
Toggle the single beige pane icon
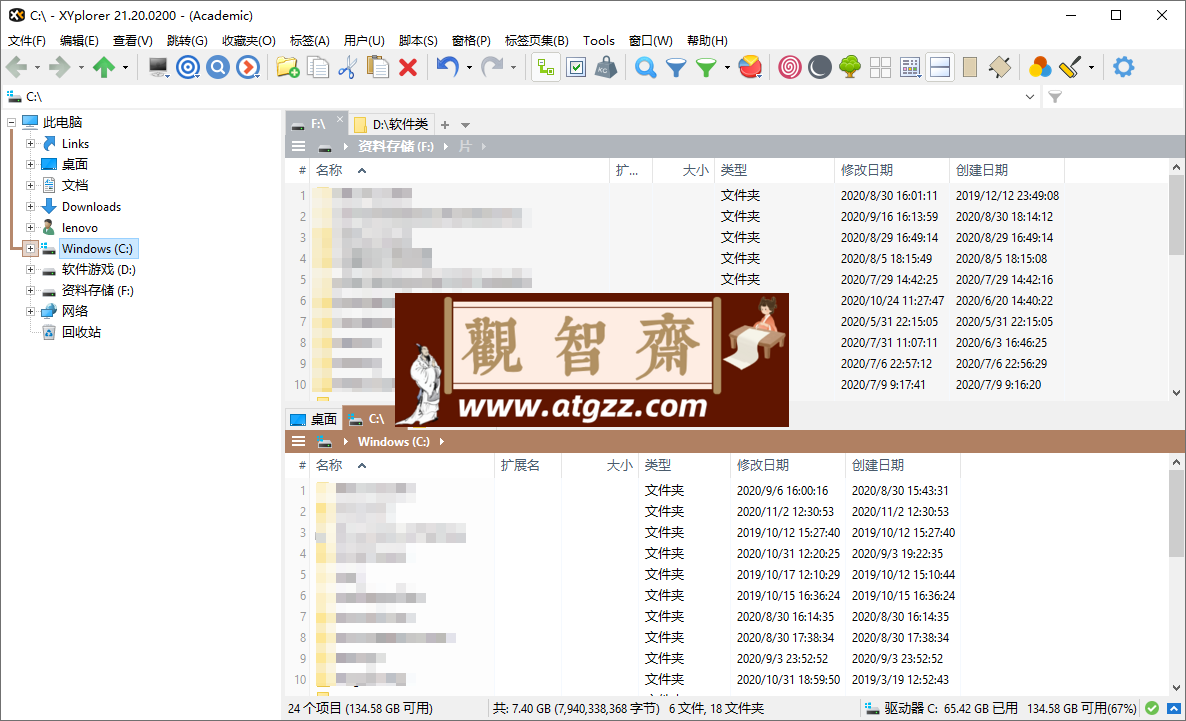pyautogui.click(x=970, y=67)
